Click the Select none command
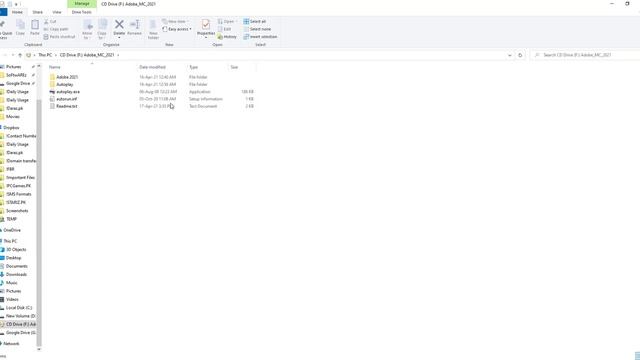The image size is (640, 360). (257, 29)
